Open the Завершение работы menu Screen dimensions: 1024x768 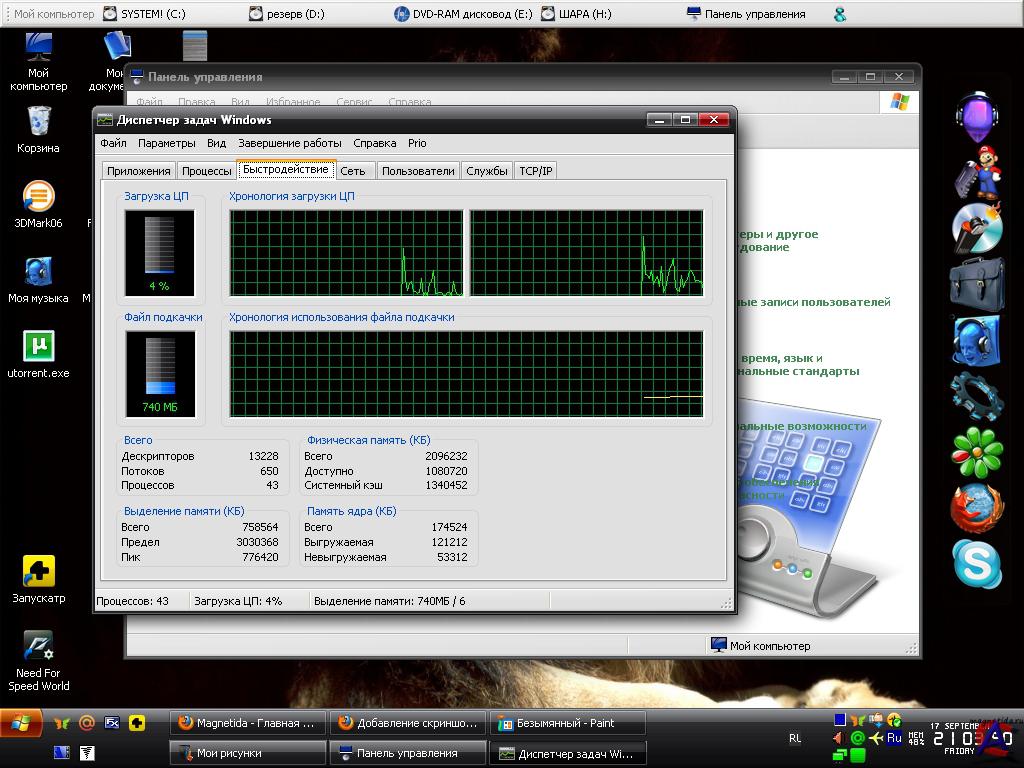[x=289, y=143]
